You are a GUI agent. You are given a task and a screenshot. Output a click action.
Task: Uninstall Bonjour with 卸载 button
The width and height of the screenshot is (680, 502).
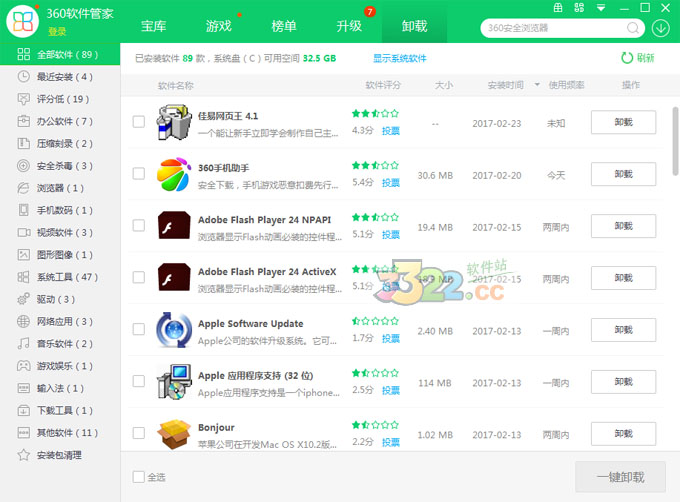pos(624,434)
